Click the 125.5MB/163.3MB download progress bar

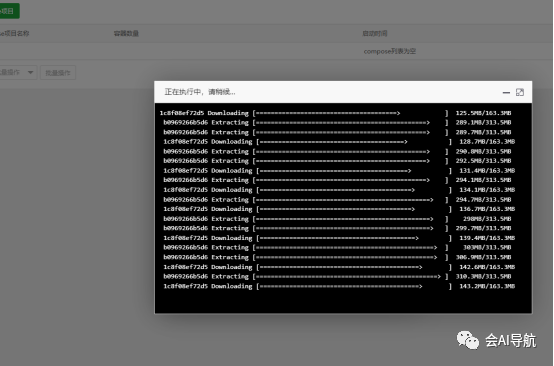[x=350, y=113]
